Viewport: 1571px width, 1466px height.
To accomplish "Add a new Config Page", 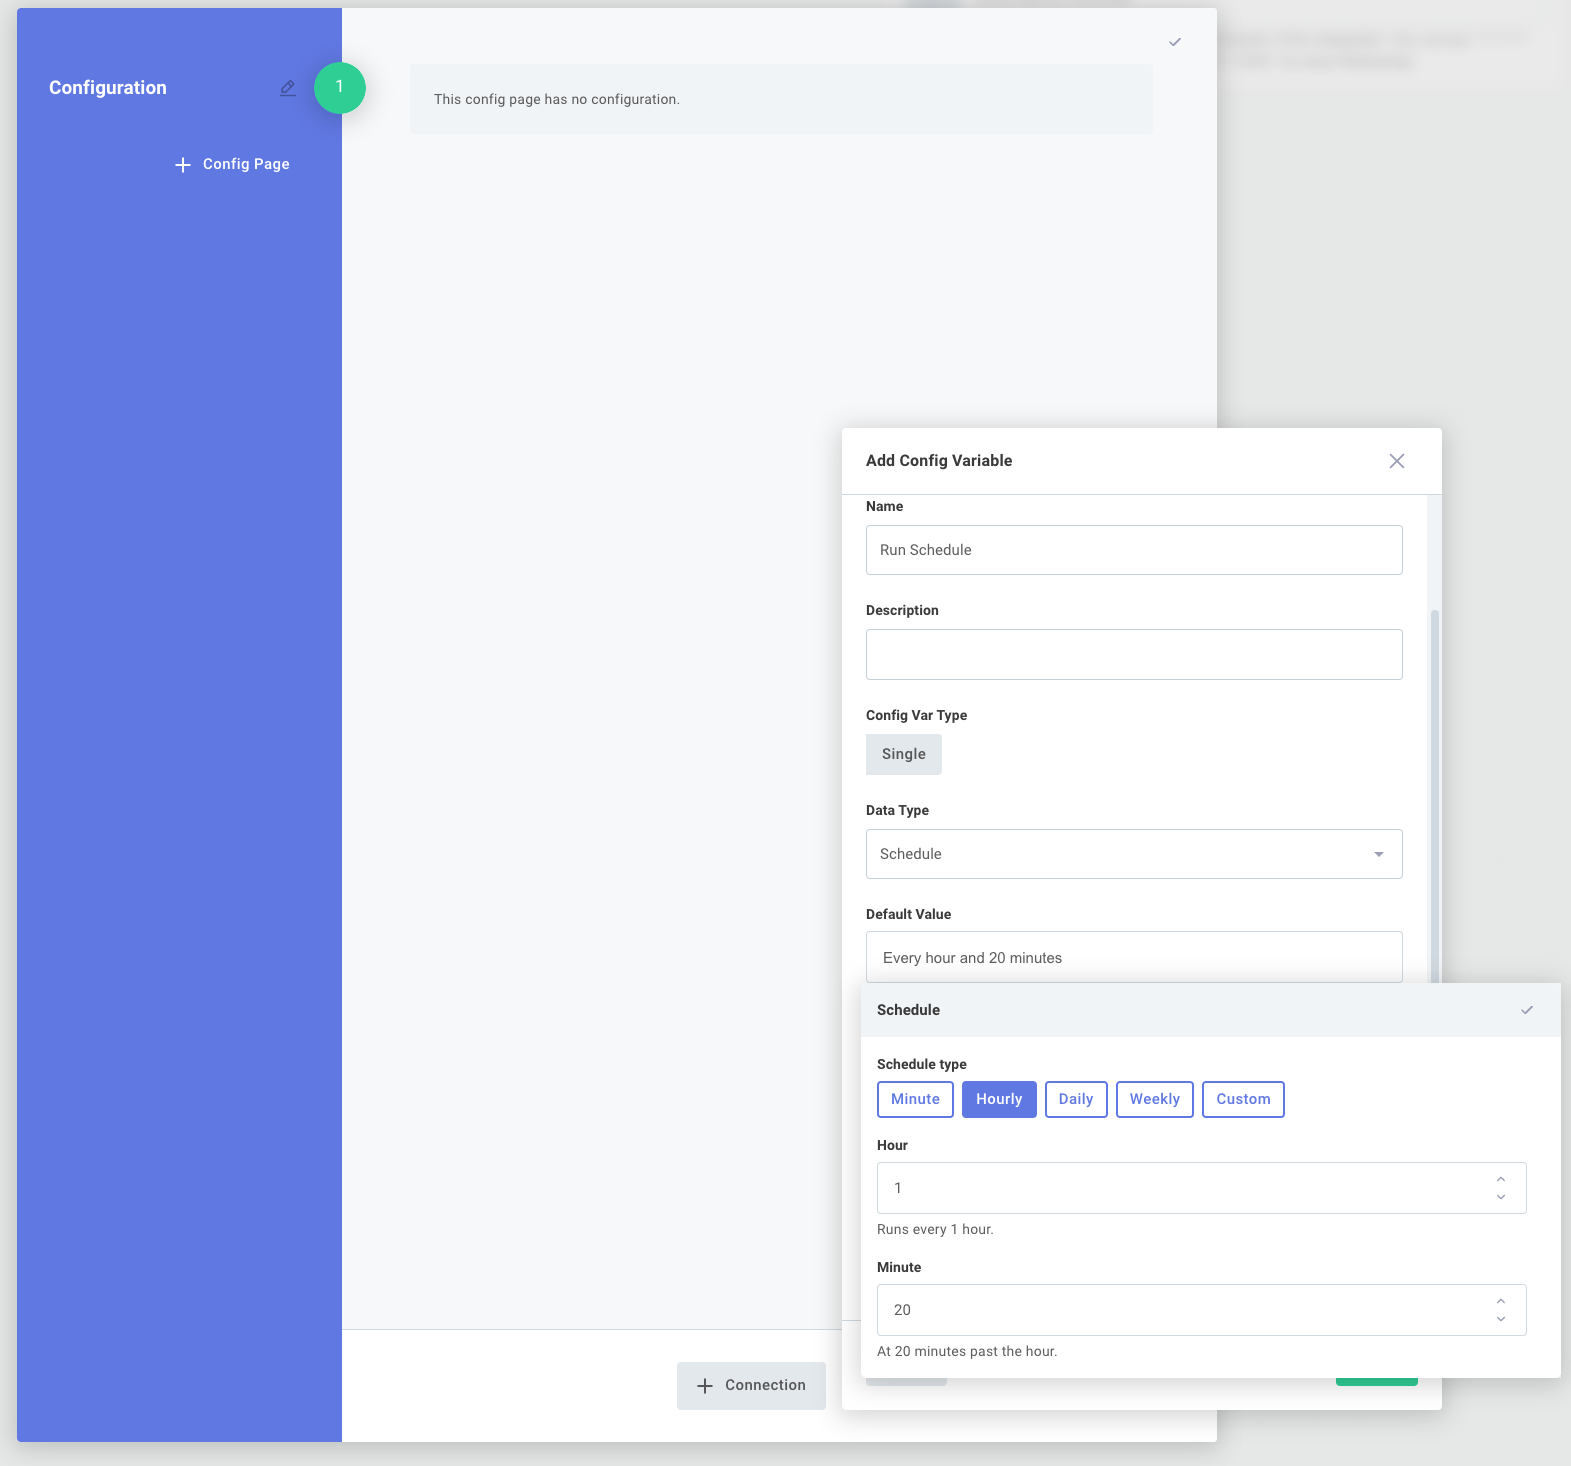I will pos(232,164).
